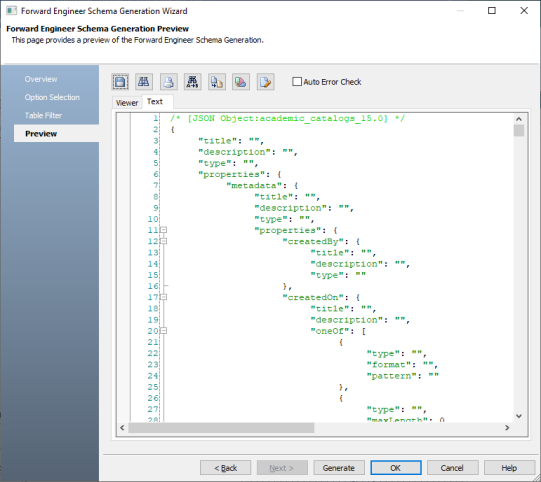Viewport: 541px width, 482px height.
Task: Click the vertical scrollbar up arrow
Action: tap(519, 119)
